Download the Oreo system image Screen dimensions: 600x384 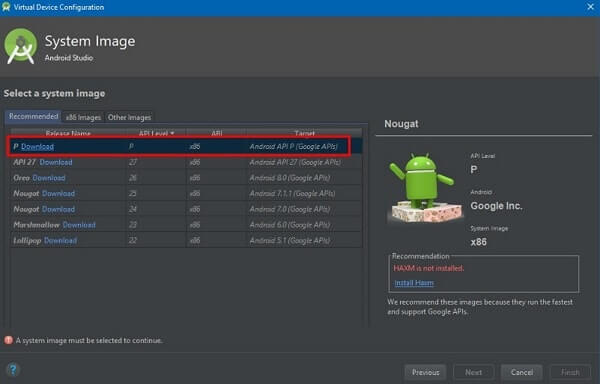click(49, 178)
